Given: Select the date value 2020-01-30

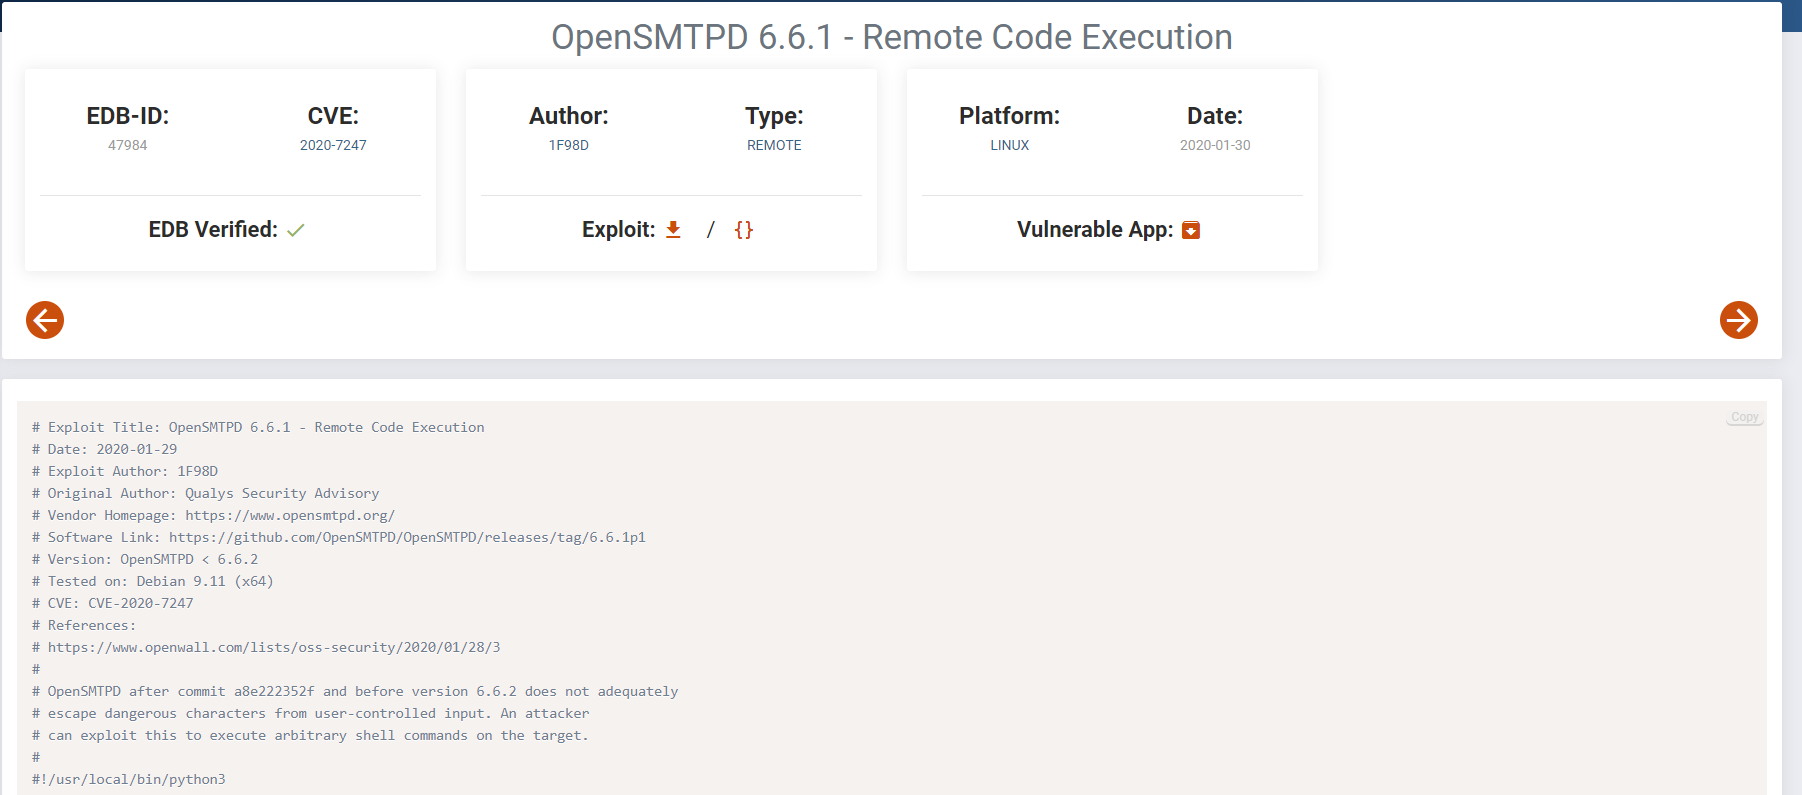Looking at the screenshot, I should click(1215, 145).
